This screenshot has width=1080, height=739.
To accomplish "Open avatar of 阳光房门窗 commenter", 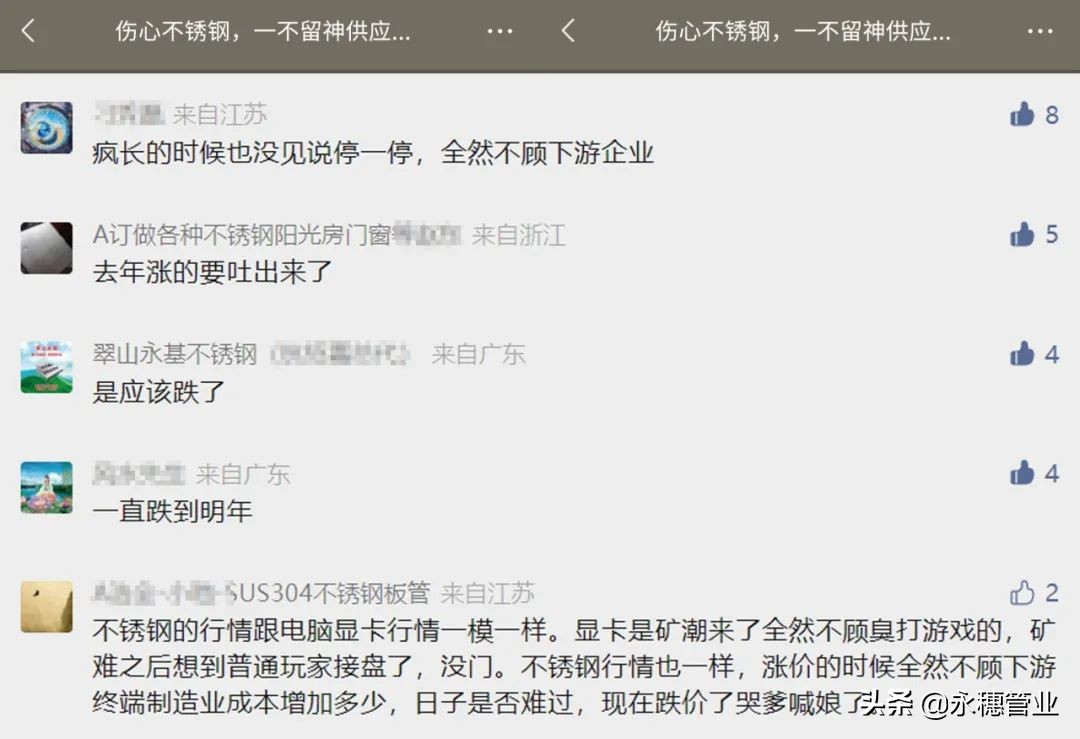I will tap(46, 248).
